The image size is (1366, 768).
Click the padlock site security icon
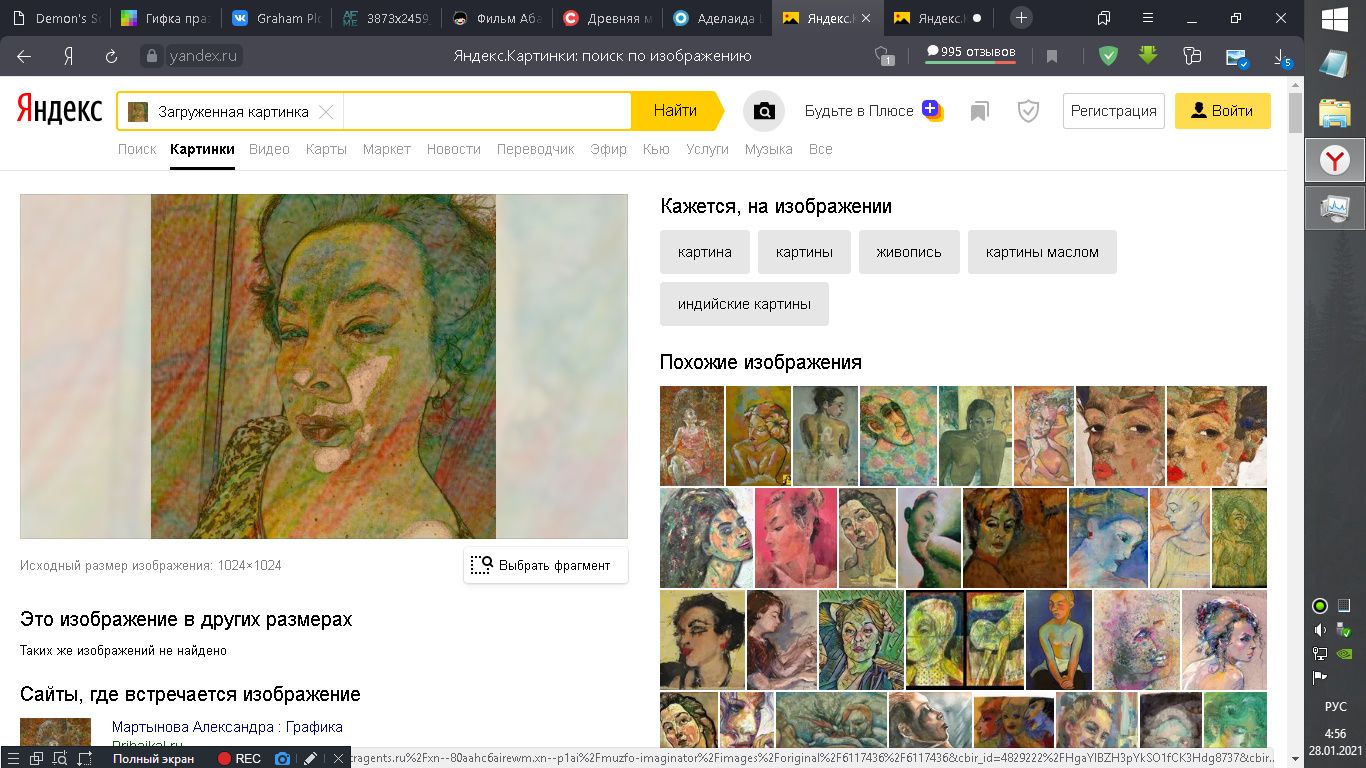point(152,56)
